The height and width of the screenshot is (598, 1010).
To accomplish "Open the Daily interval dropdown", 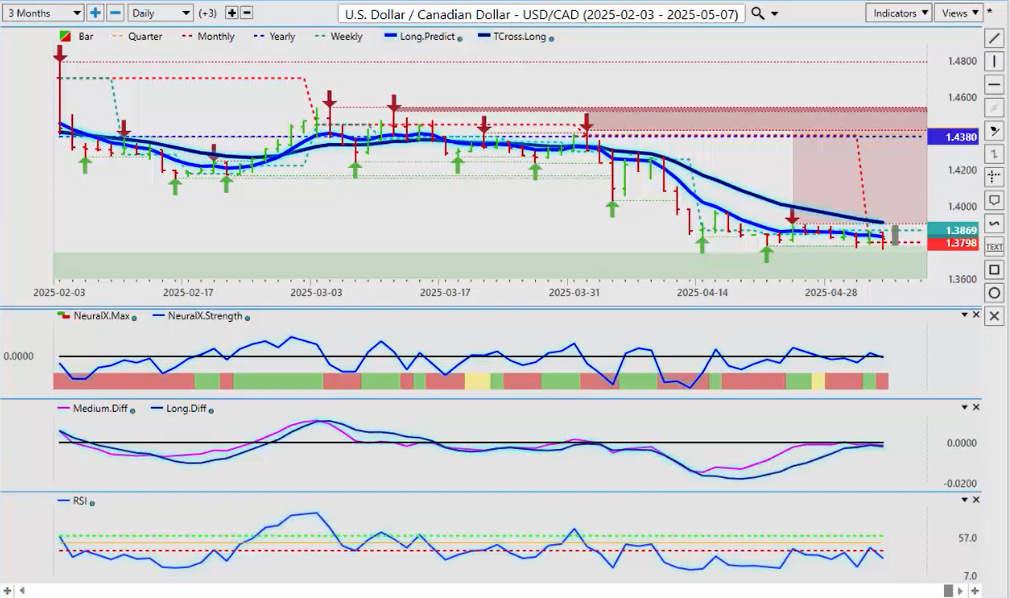I will 159,13.
